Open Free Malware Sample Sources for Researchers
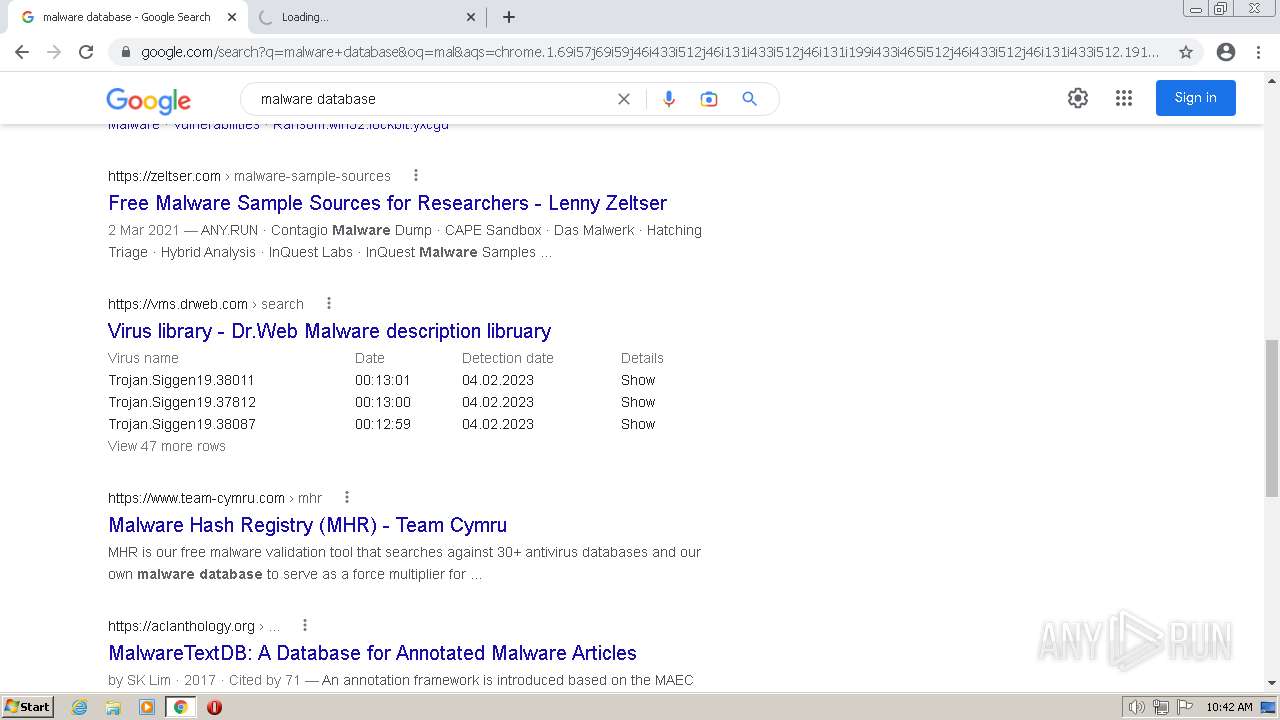This screenshot has width=1280, height=720. pyautogui.click(x=388, y=203)
